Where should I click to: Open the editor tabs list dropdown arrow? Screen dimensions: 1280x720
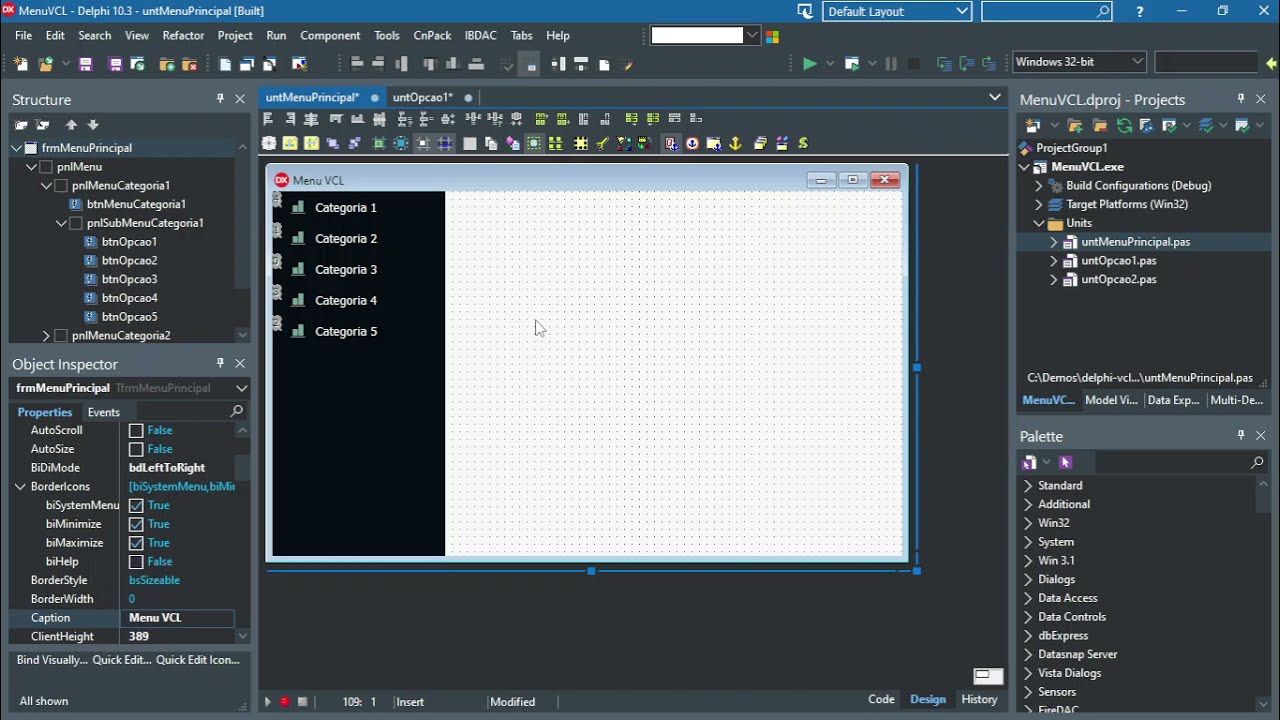(995, 97)
